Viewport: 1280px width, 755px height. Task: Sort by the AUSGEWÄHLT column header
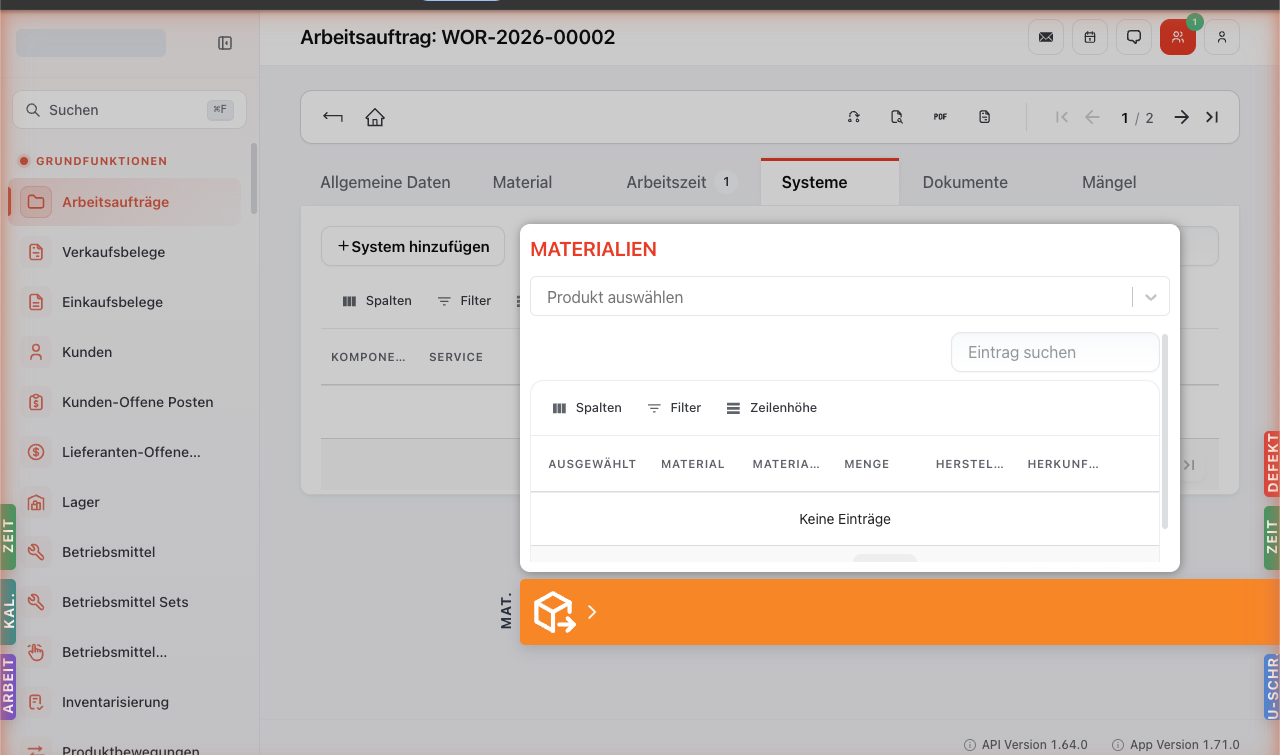(592, 464)
